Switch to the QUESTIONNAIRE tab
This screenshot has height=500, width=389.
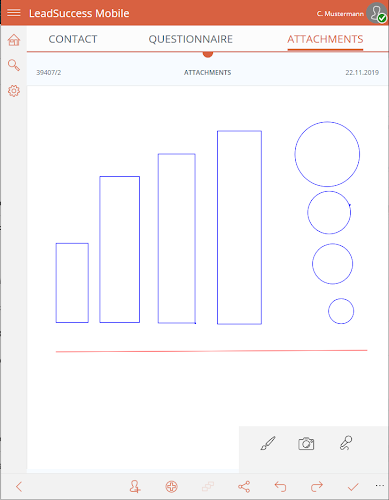pyautogui.click(x=191, y=39)
